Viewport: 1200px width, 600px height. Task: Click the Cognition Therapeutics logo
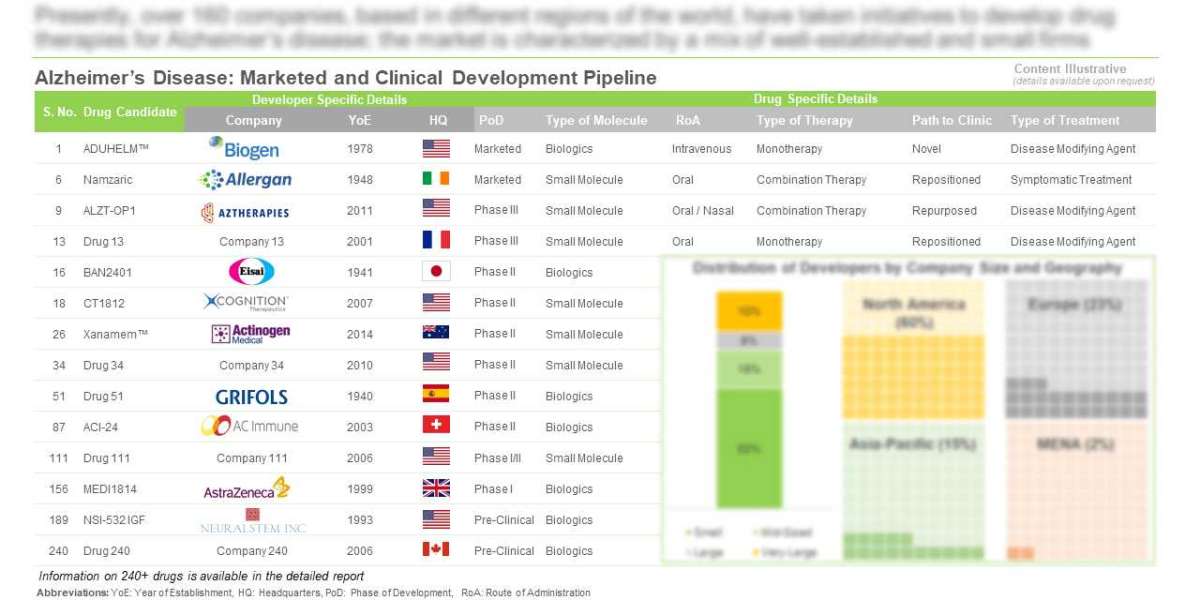(245, 303)
